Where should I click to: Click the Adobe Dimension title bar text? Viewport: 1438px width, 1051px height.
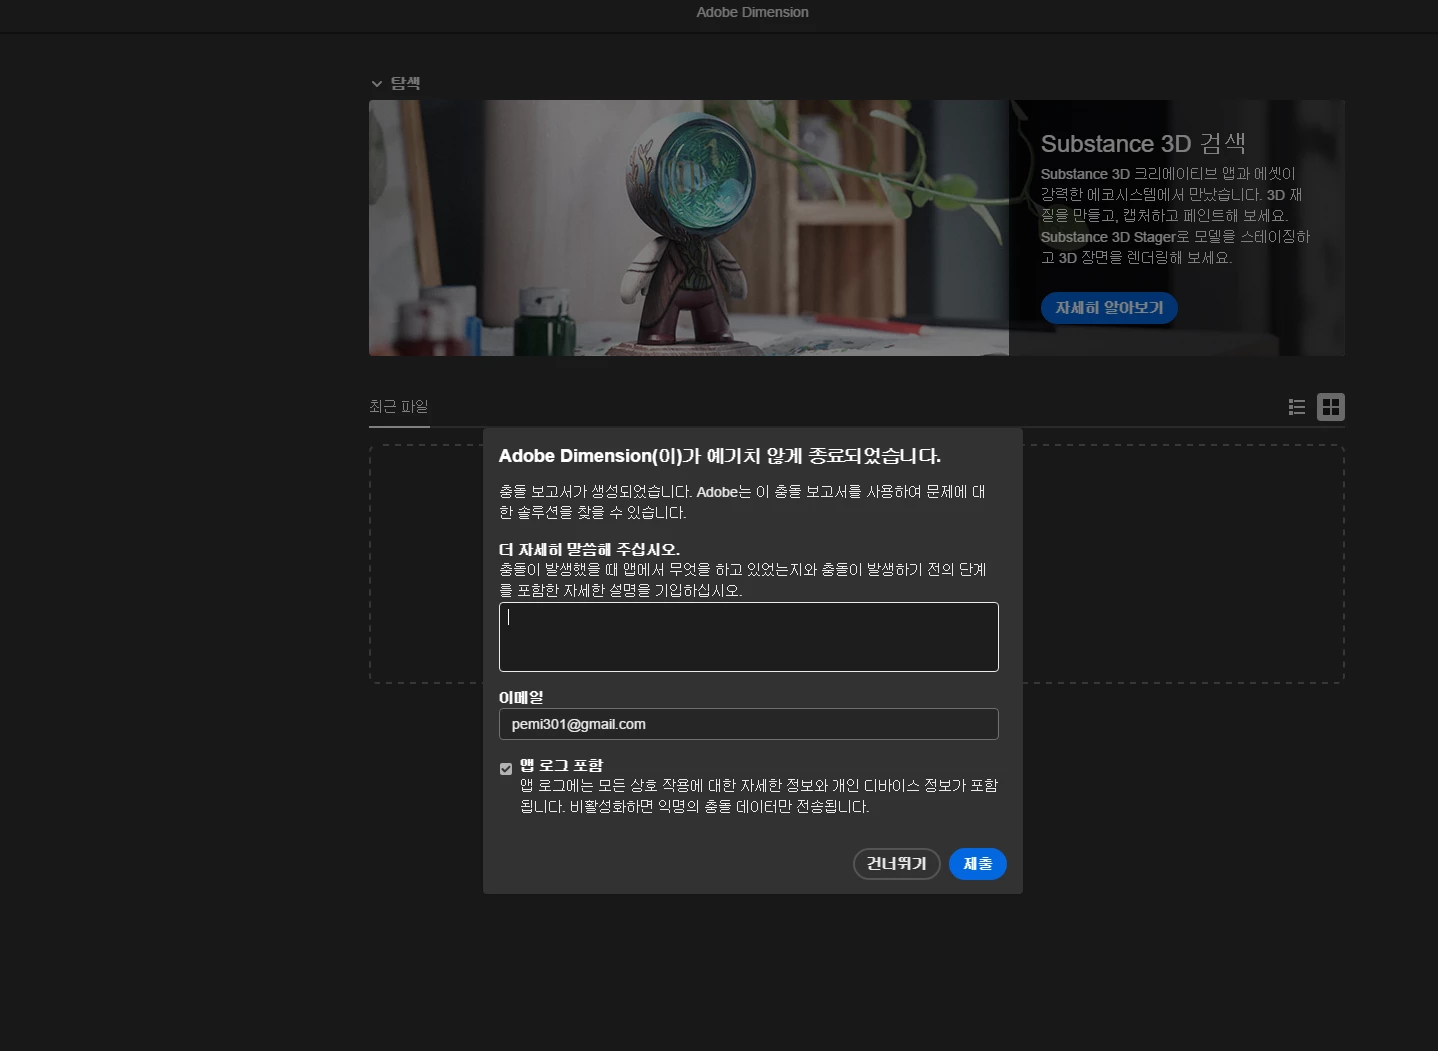point(753,12)
